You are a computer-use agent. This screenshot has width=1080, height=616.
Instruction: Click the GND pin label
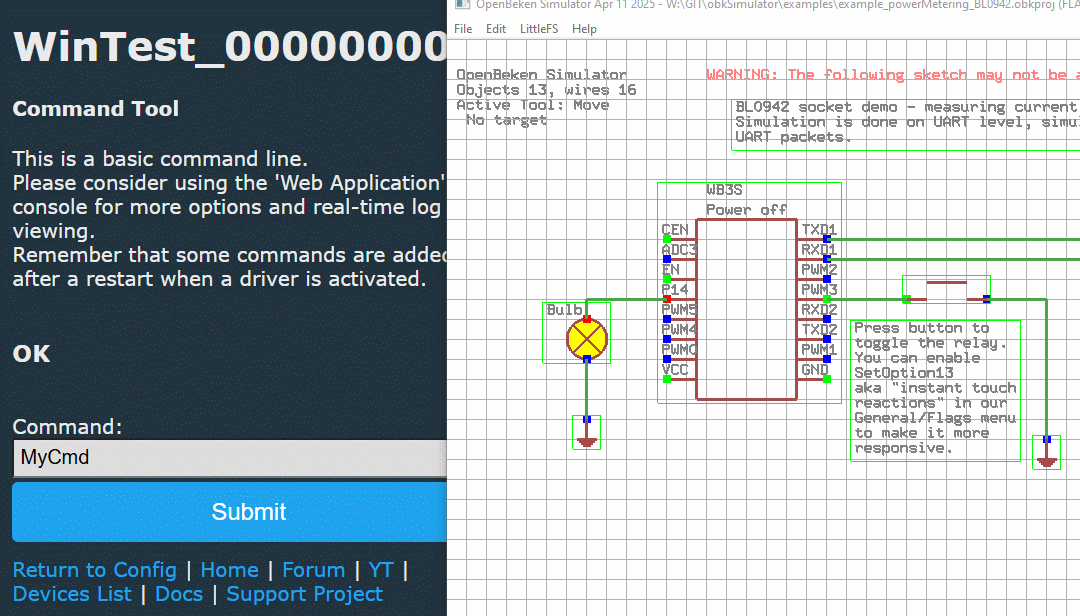click(815, 369)
